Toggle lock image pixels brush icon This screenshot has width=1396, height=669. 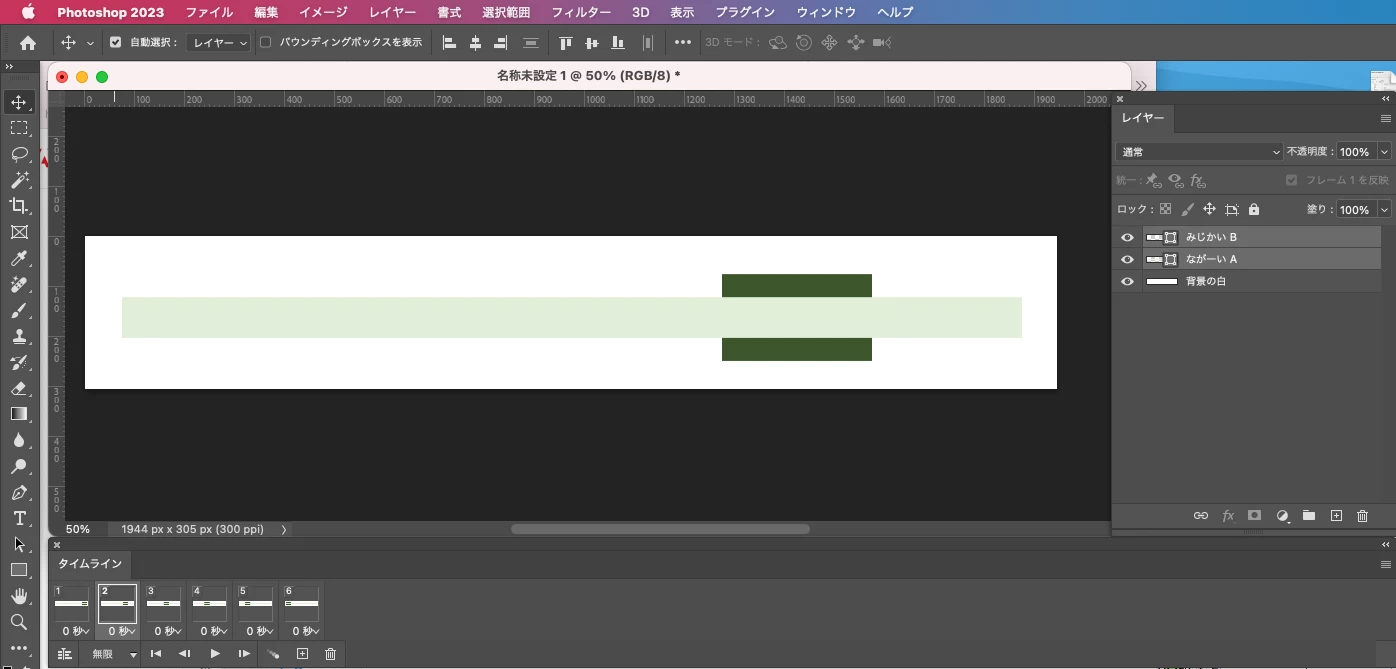1187,210
